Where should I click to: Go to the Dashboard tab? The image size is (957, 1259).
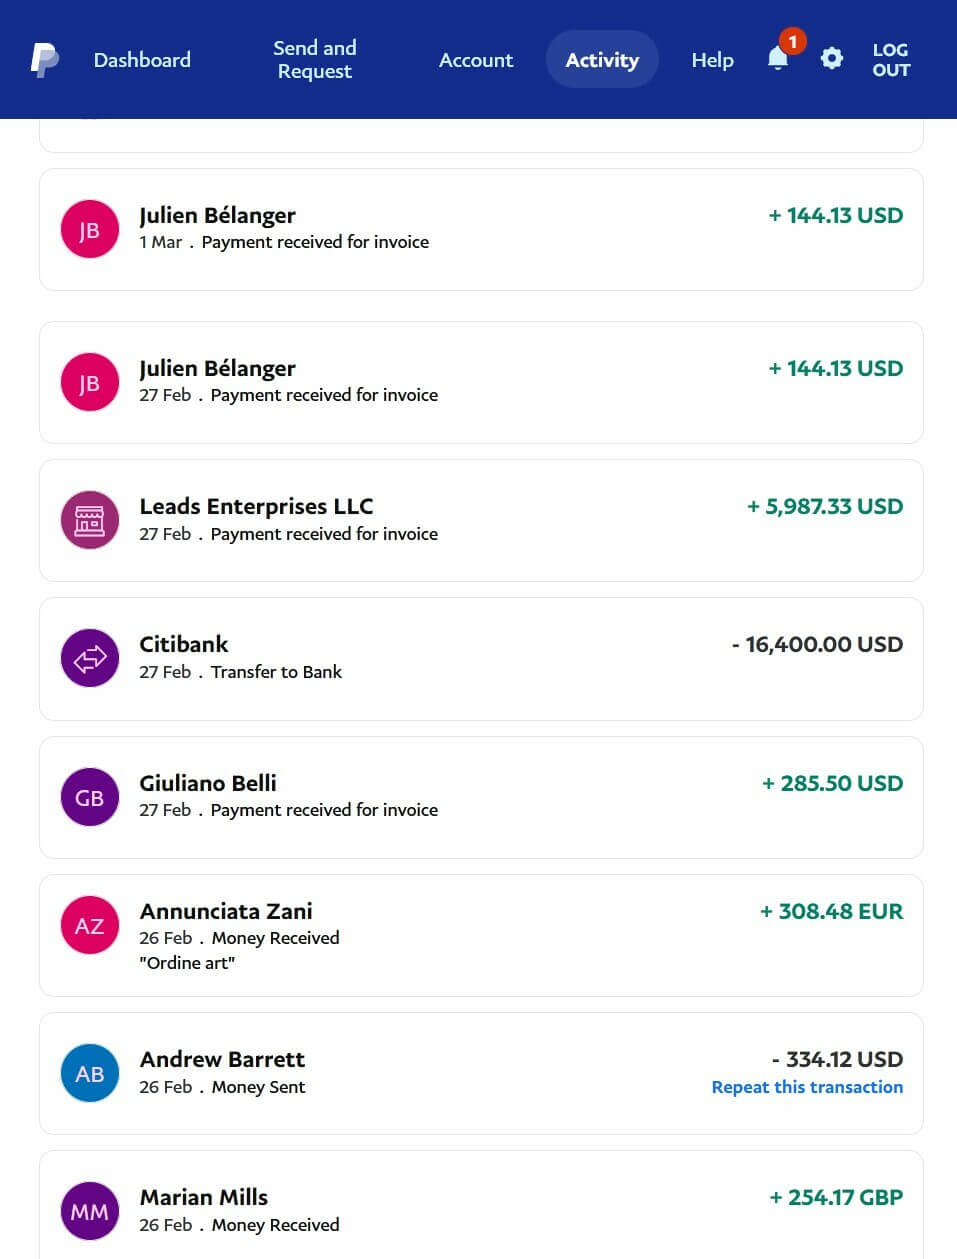click(x=142, y=60)
